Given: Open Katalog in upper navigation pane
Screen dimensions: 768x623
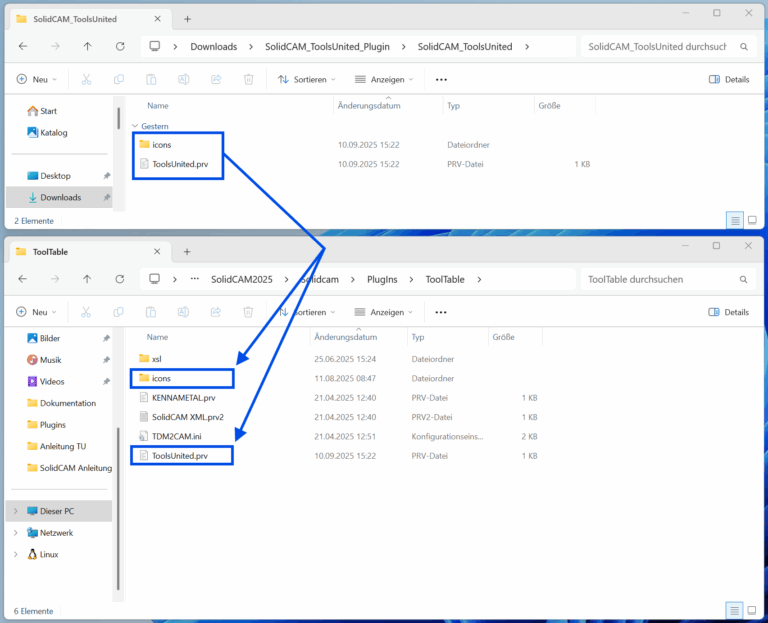Looking at the screenshot, I should pyautogui.click(x=53, y=133).
